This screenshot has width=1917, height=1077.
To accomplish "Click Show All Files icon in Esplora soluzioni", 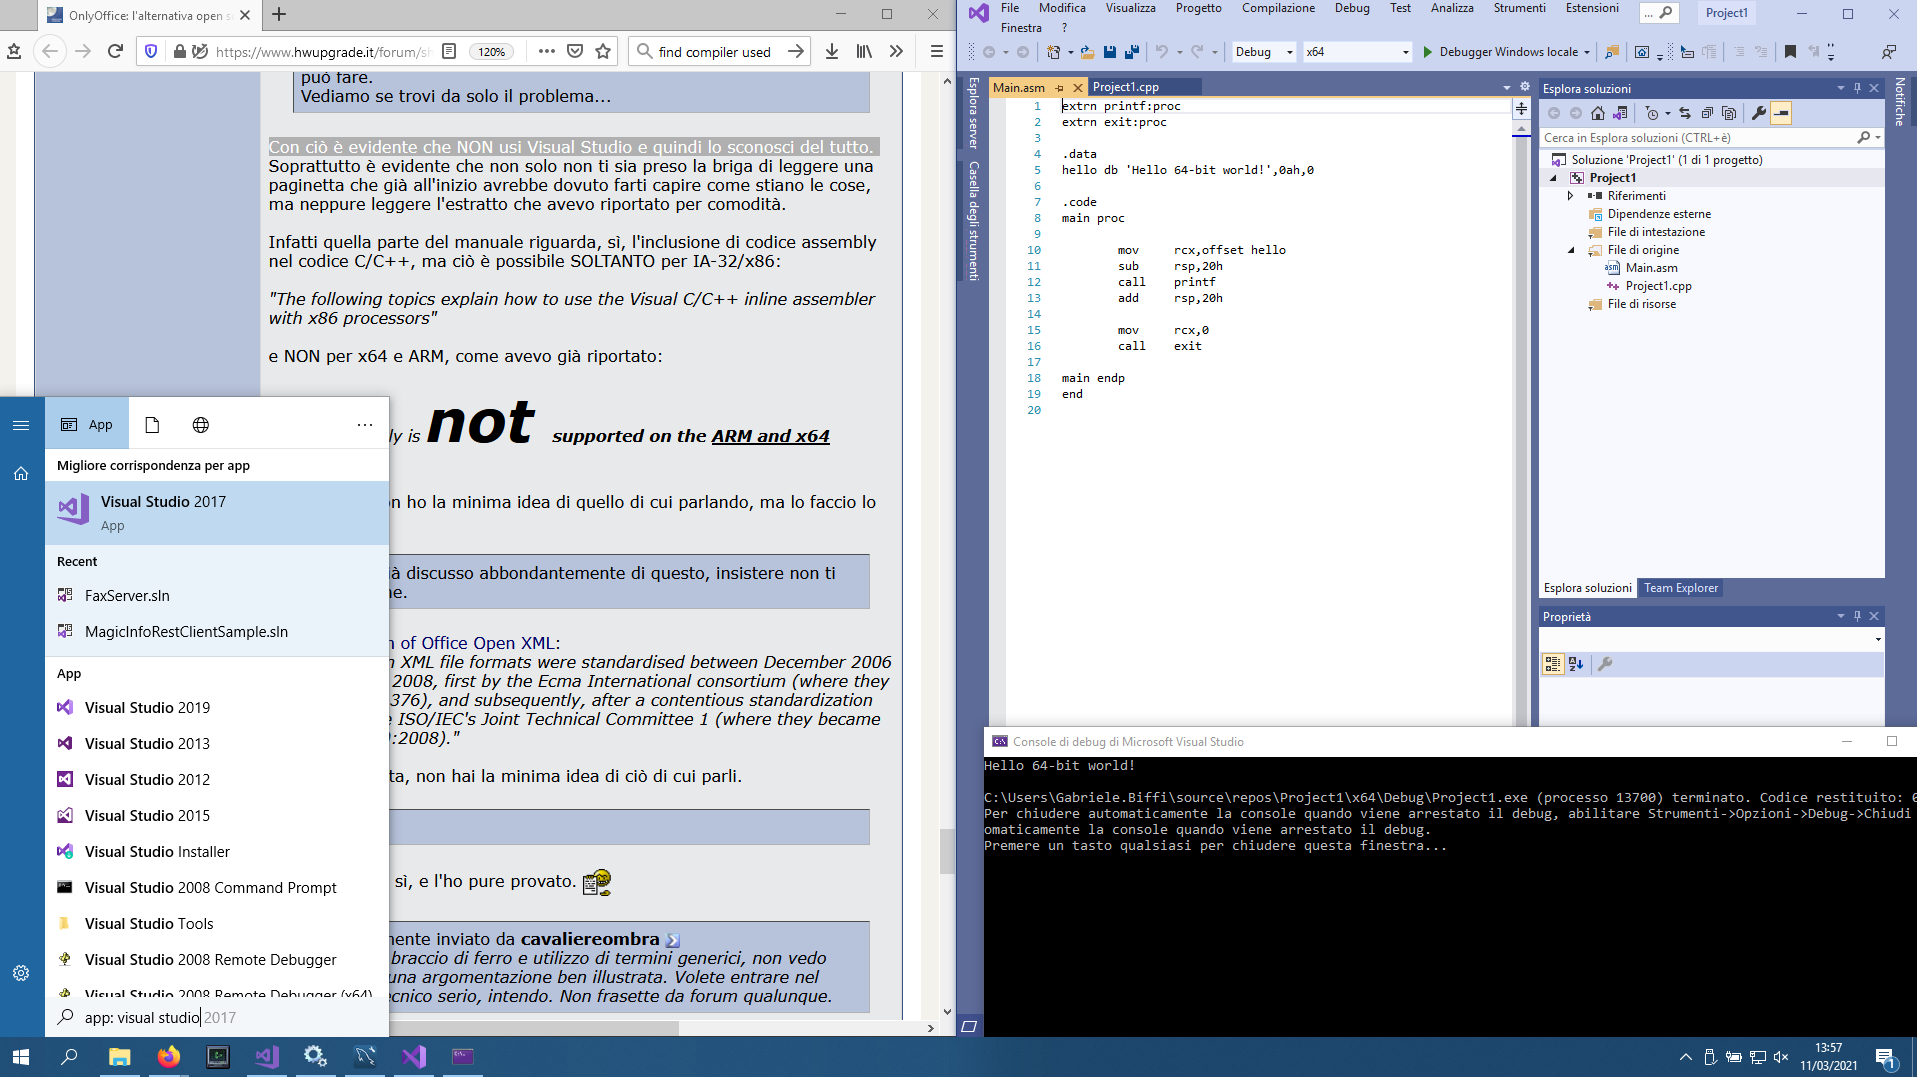I will click(x=1729, y=113).
